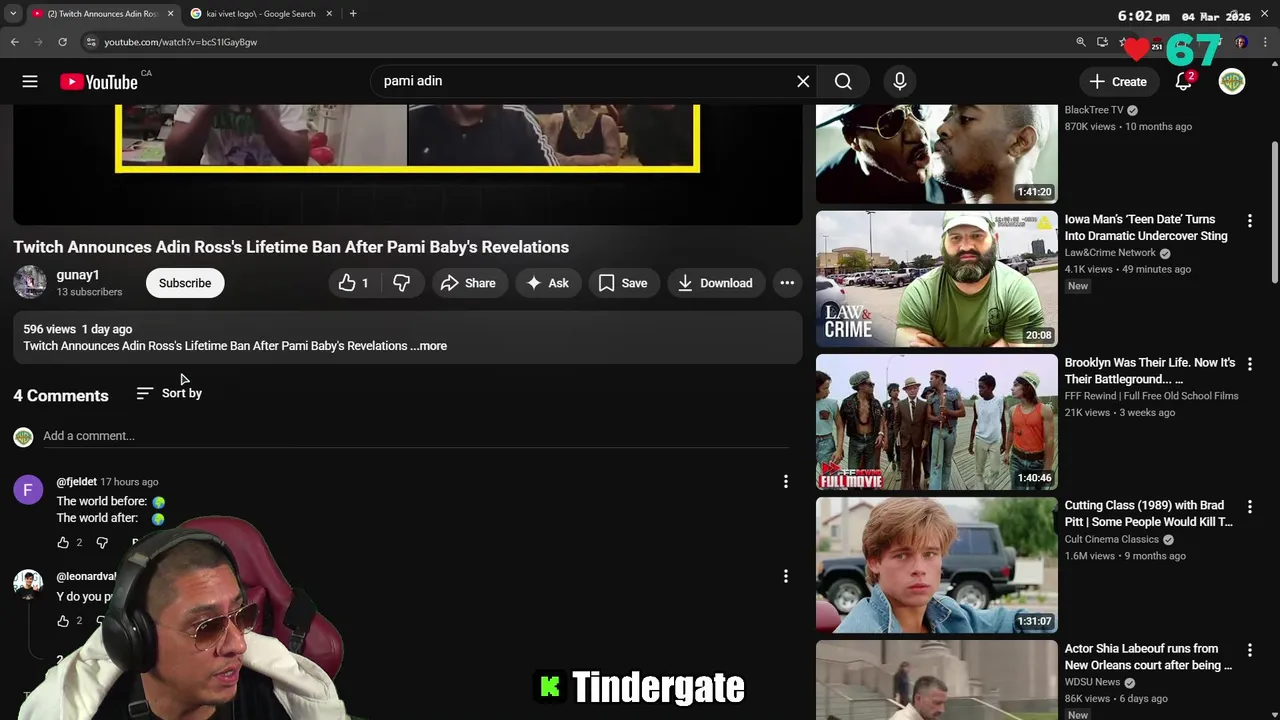Screen dimensions: 1280x720
Task: Go back in browser history
Action: click(x=15, y=42)
